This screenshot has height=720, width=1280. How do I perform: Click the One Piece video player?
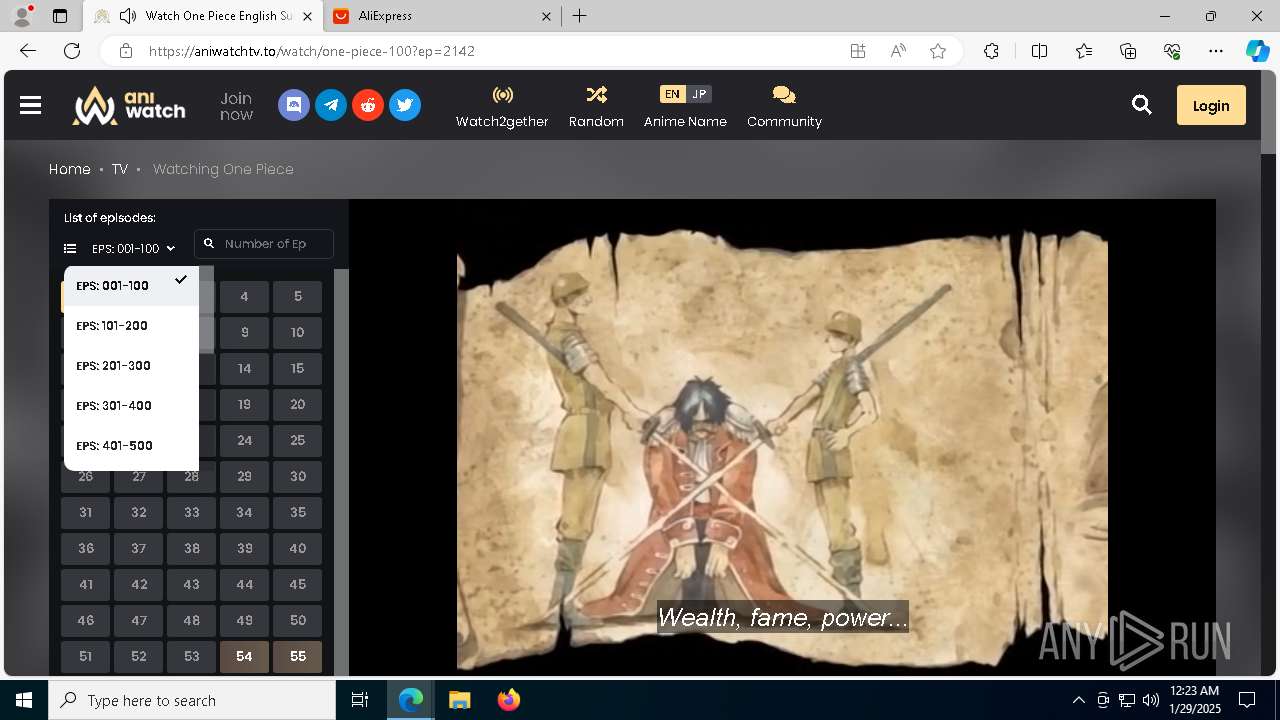coord(782,438)
